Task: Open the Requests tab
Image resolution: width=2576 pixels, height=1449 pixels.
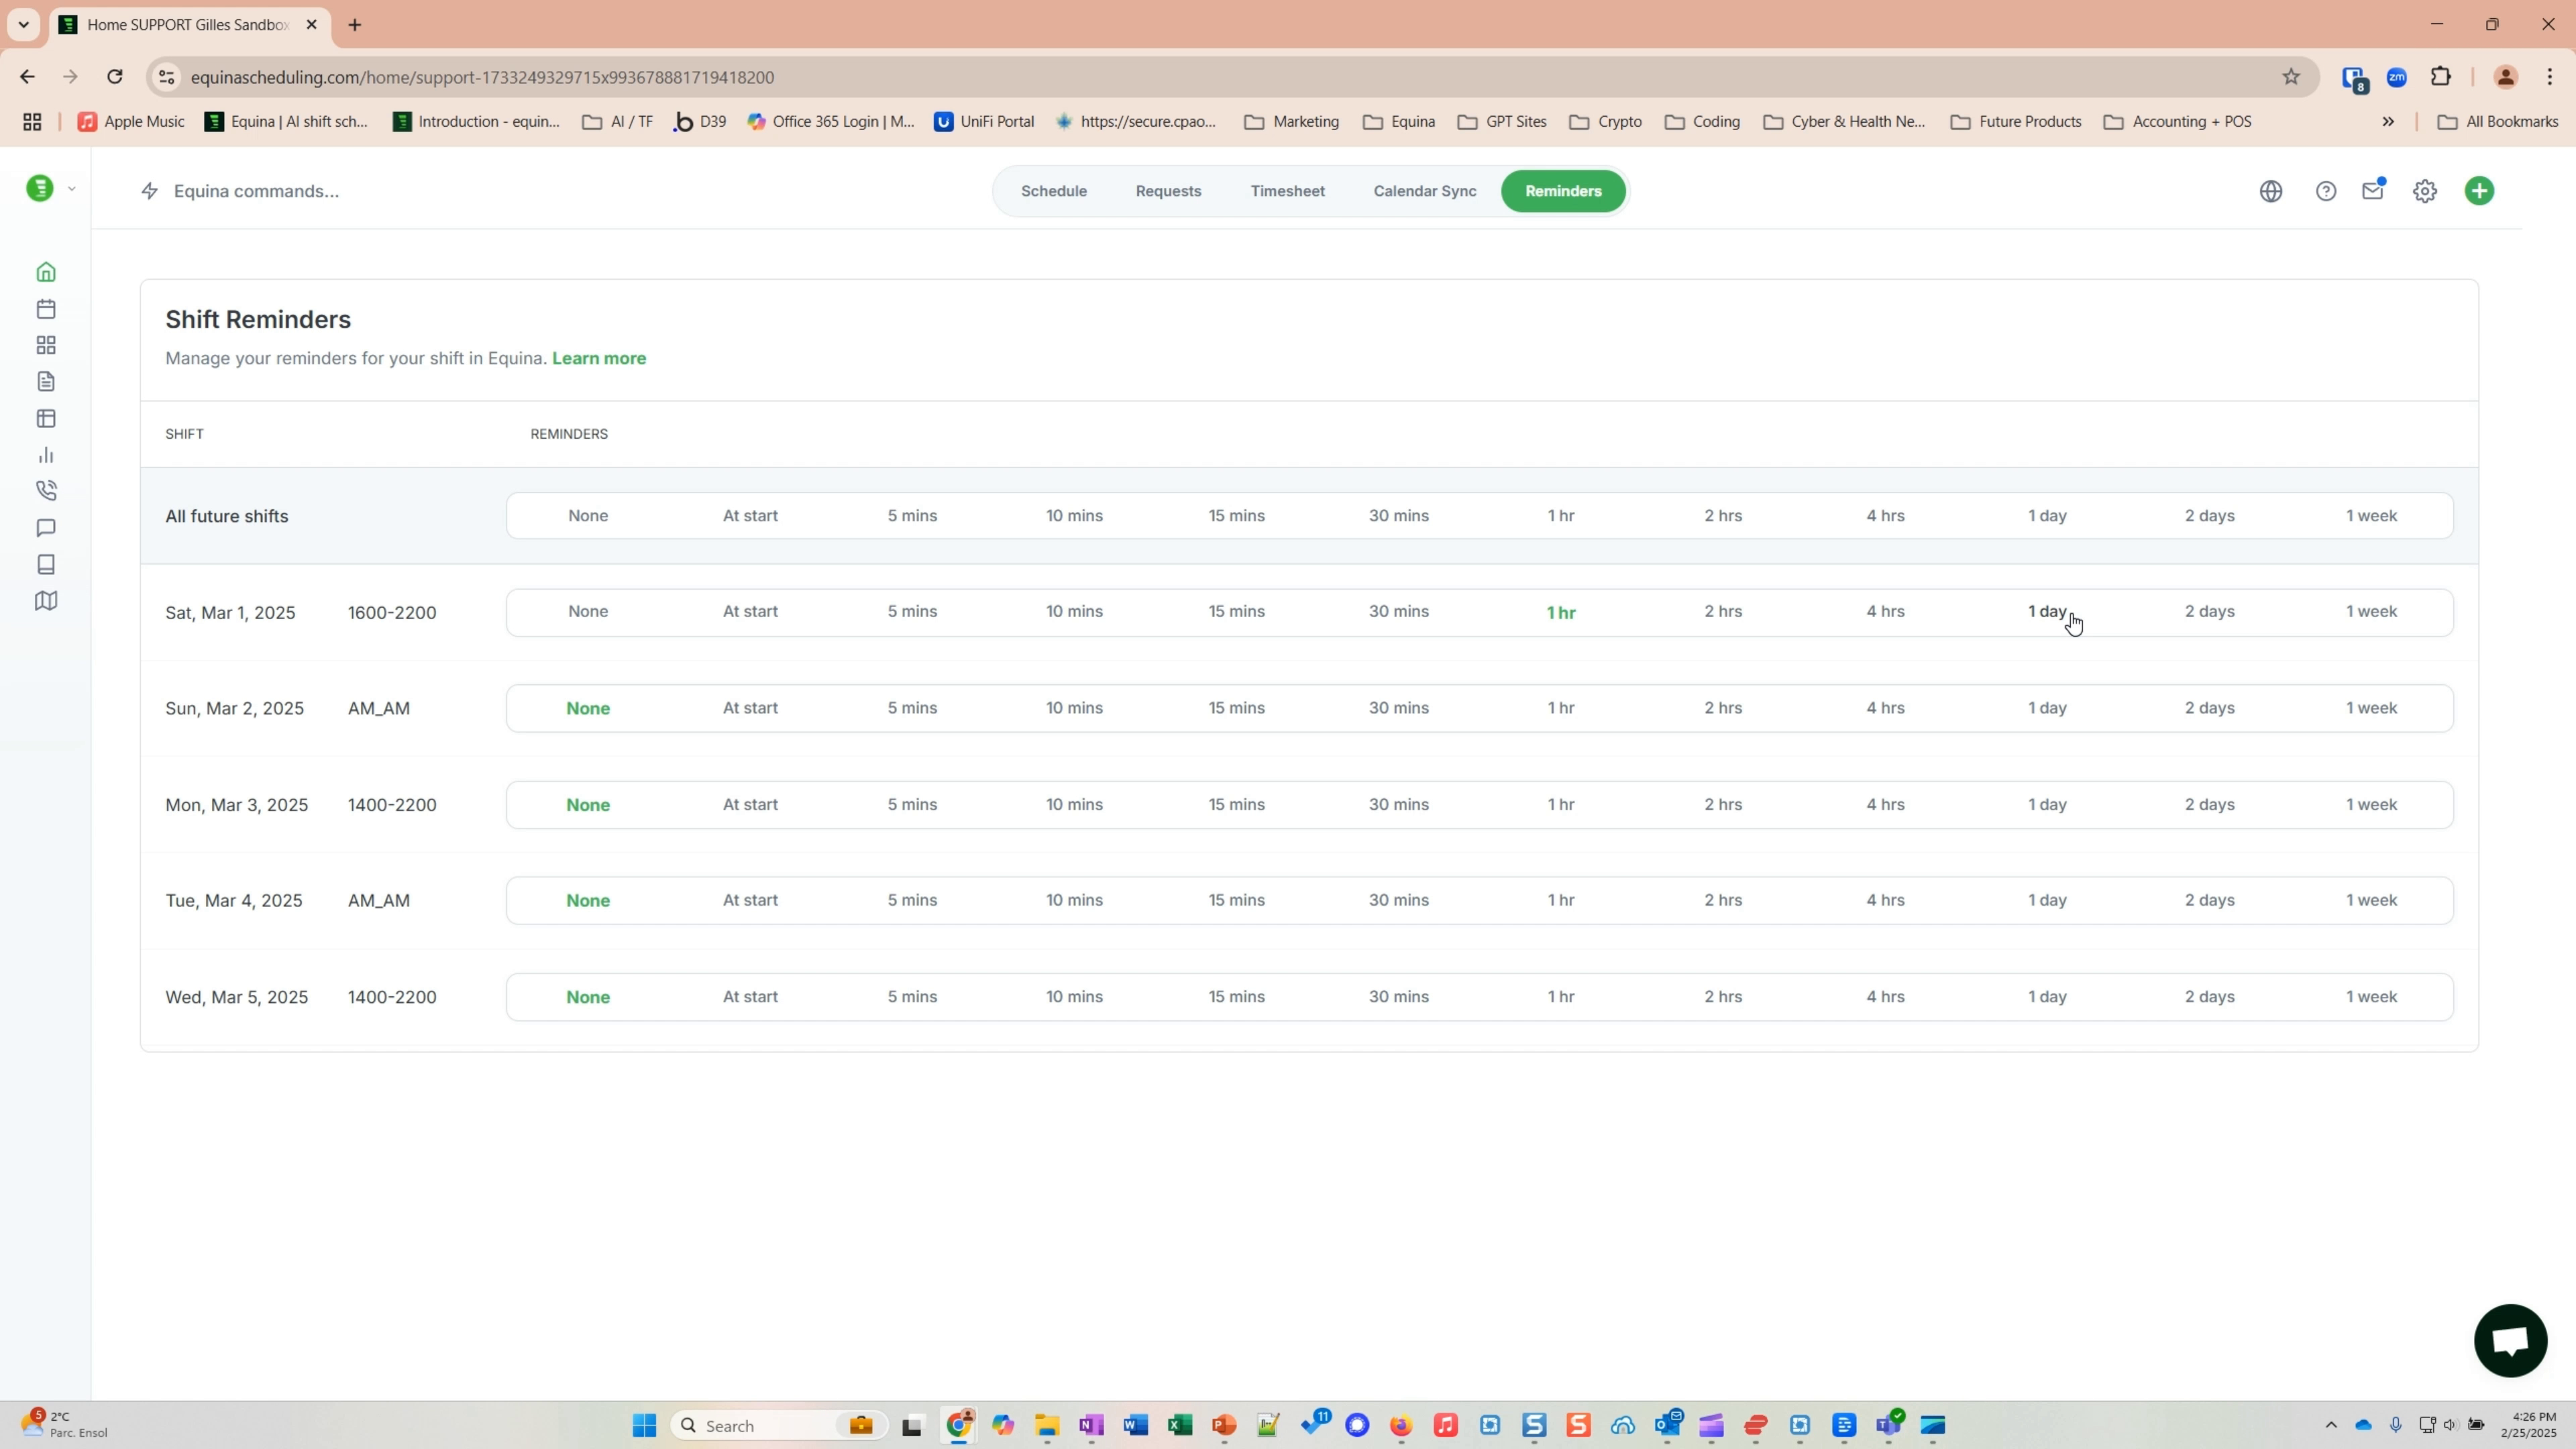Action: click(1168, 190)
